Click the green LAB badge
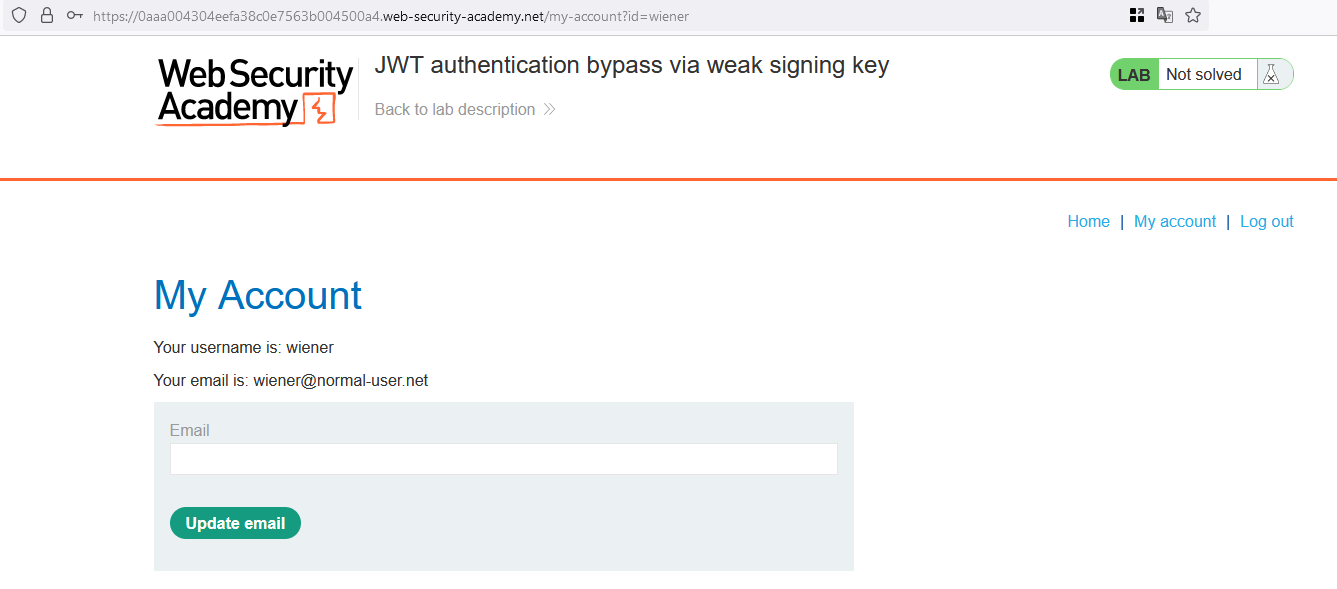1337x589 pixels. (1134, 75)
